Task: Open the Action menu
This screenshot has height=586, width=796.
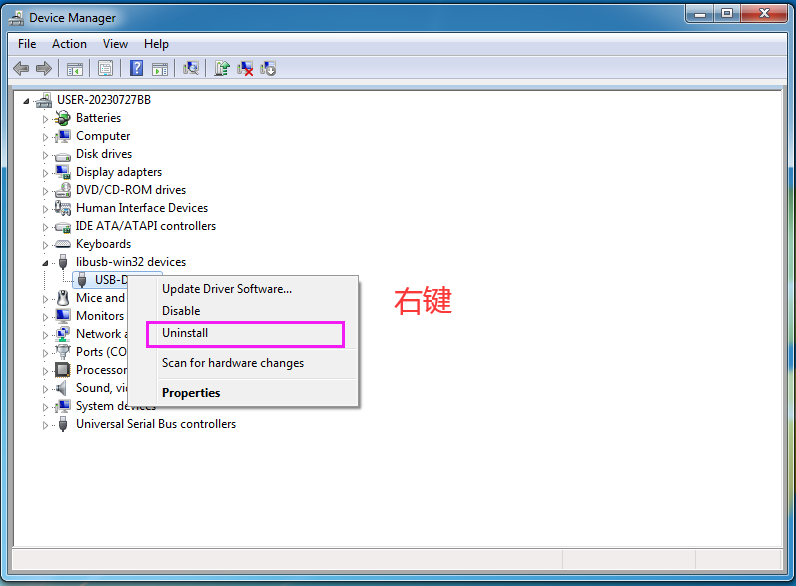Action: point(69,44)
